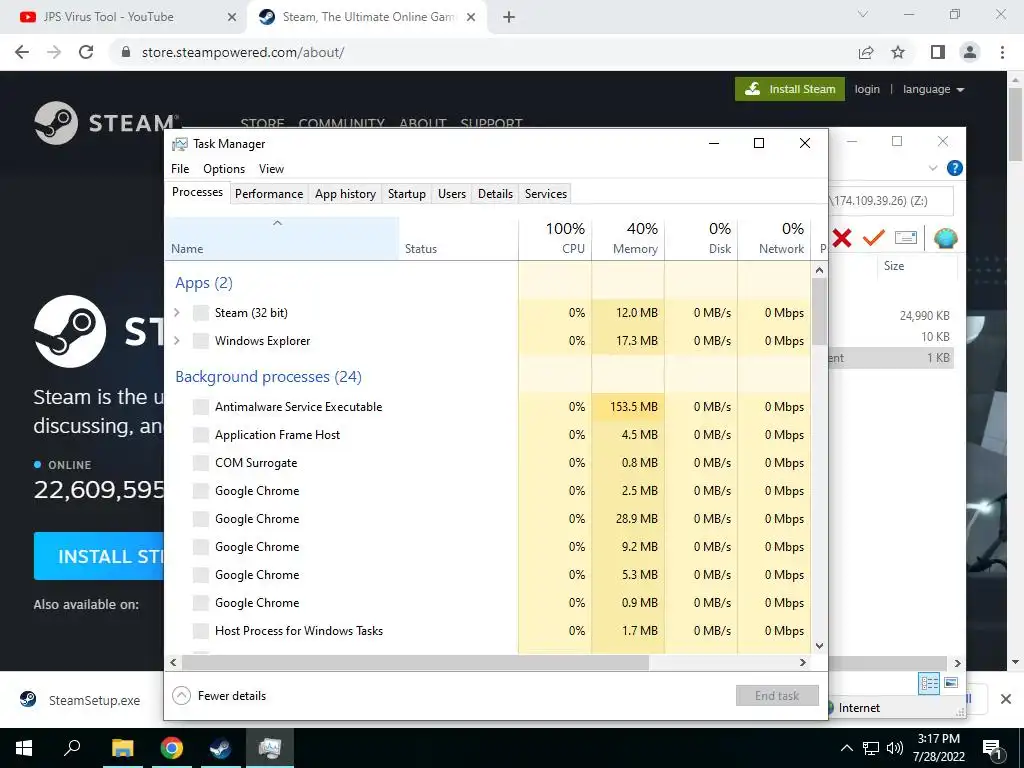Open Chrome three-dot menu
1024x768 pixels.
click(x=1002, y=52)
